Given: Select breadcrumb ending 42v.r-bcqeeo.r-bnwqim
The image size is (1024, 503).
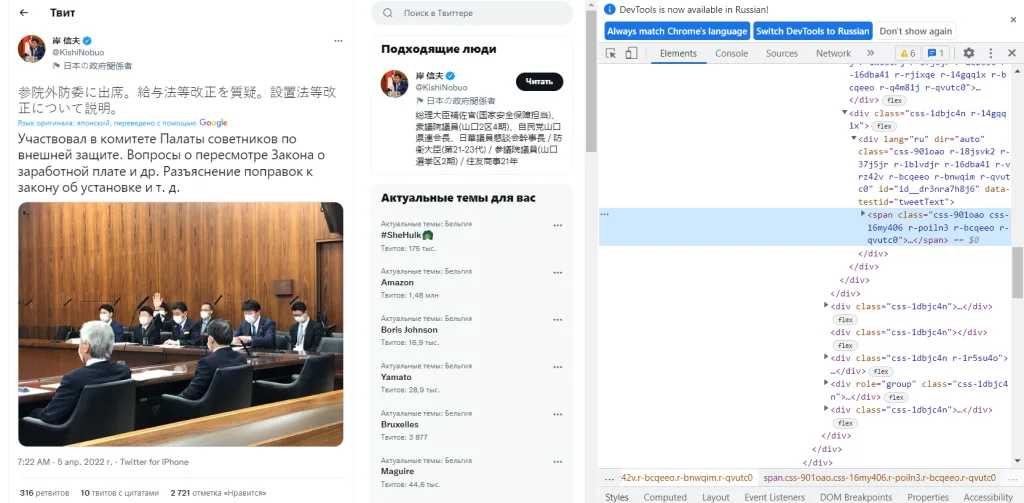Looking at the screenshot, I should pyautogui.click(x=686, y=478).
